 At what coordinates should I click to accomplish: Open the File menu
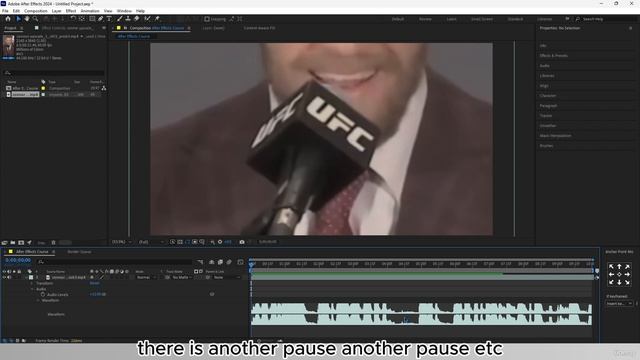tap(5, 11)
